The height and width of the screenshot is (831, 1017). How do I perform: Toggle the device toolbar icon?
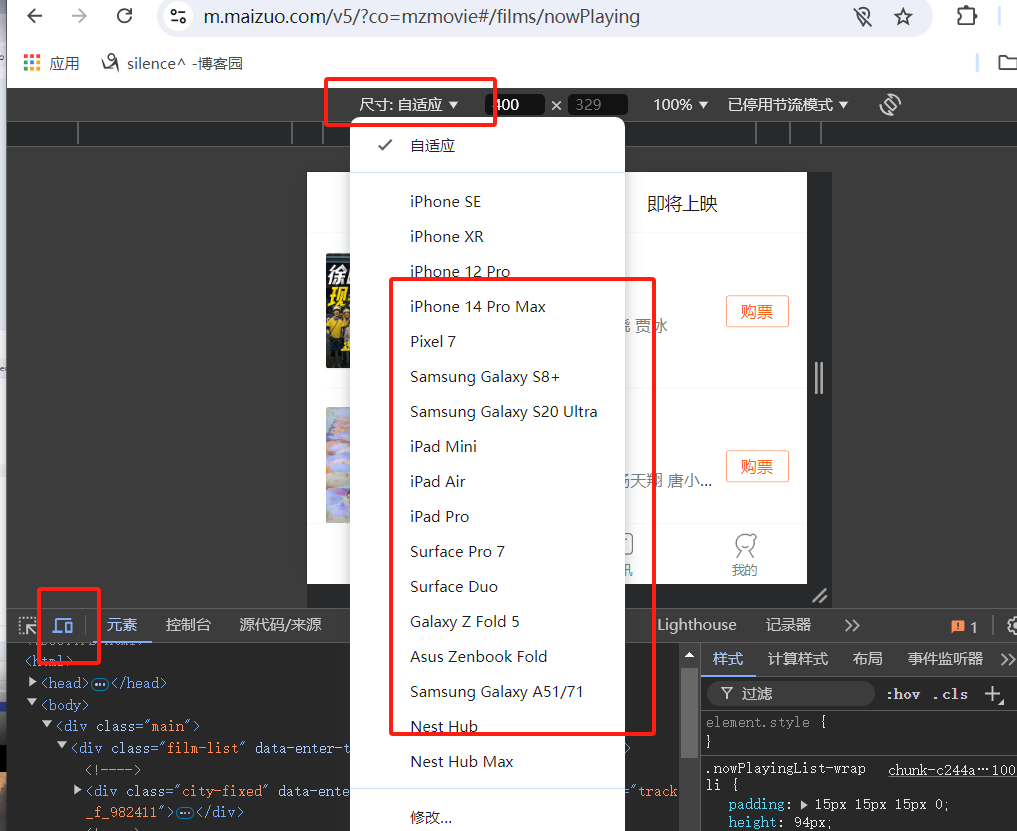(x=63, y=625)
